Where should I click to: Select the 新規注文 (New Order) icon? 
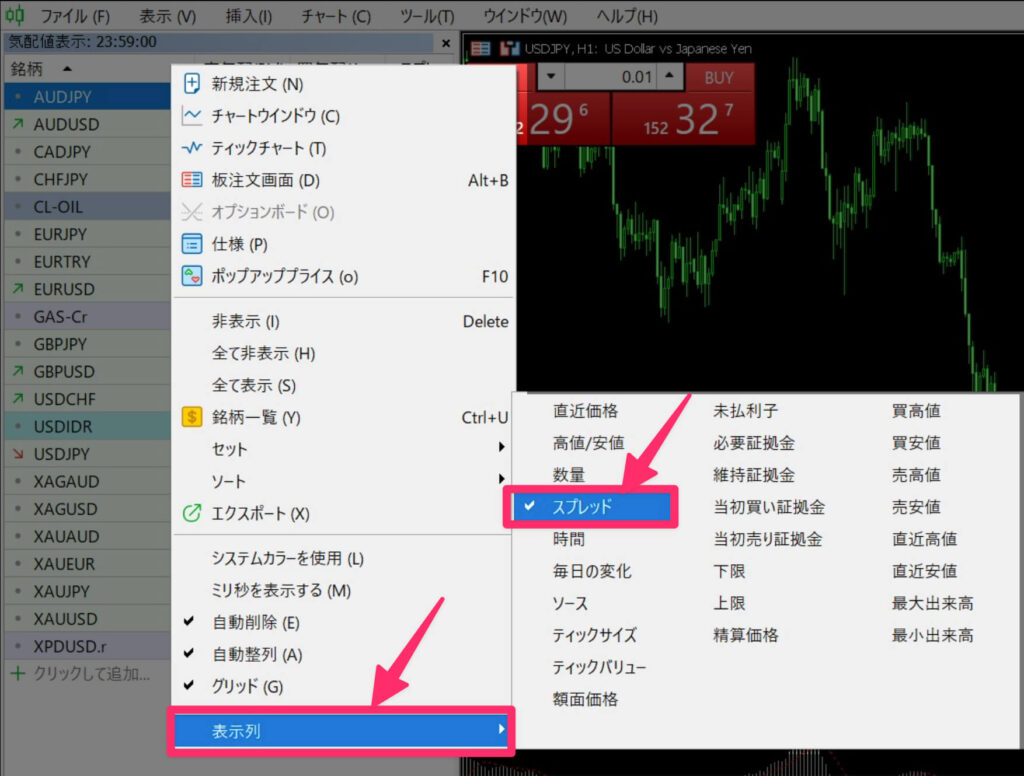coord(191,84)
